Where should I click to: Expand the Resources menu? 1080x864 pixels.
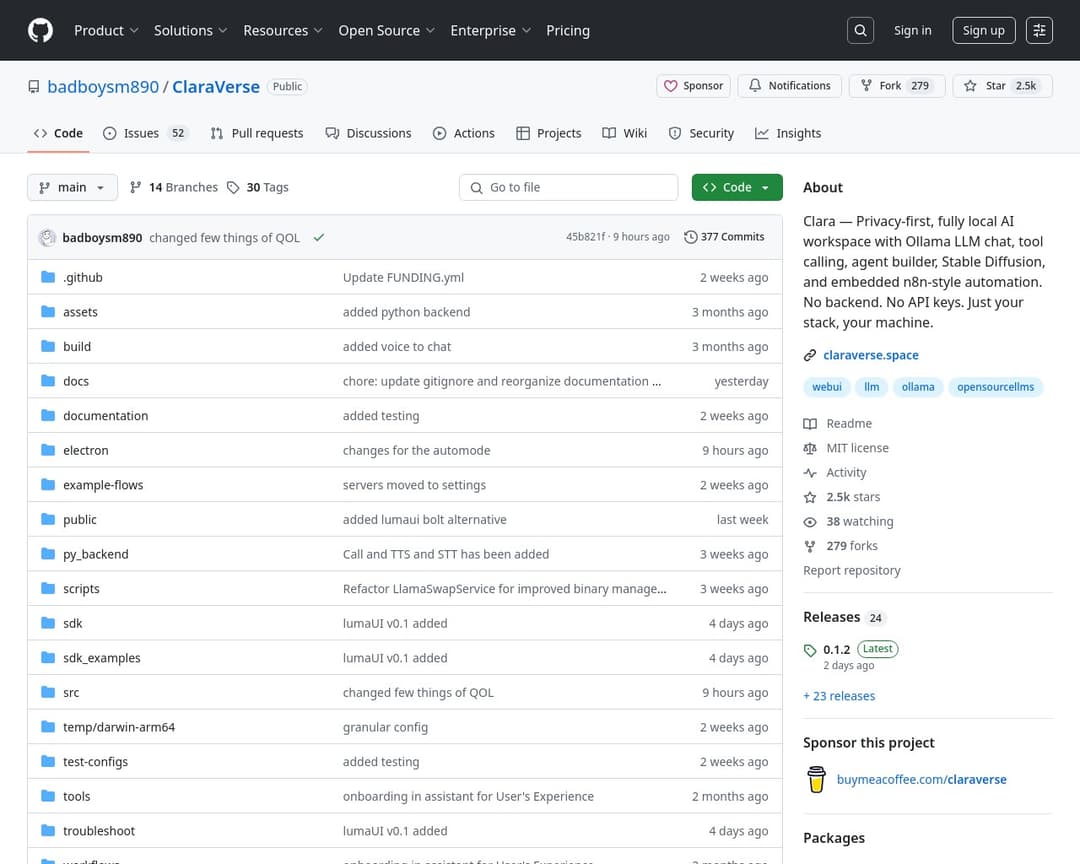tap(282, 30)
